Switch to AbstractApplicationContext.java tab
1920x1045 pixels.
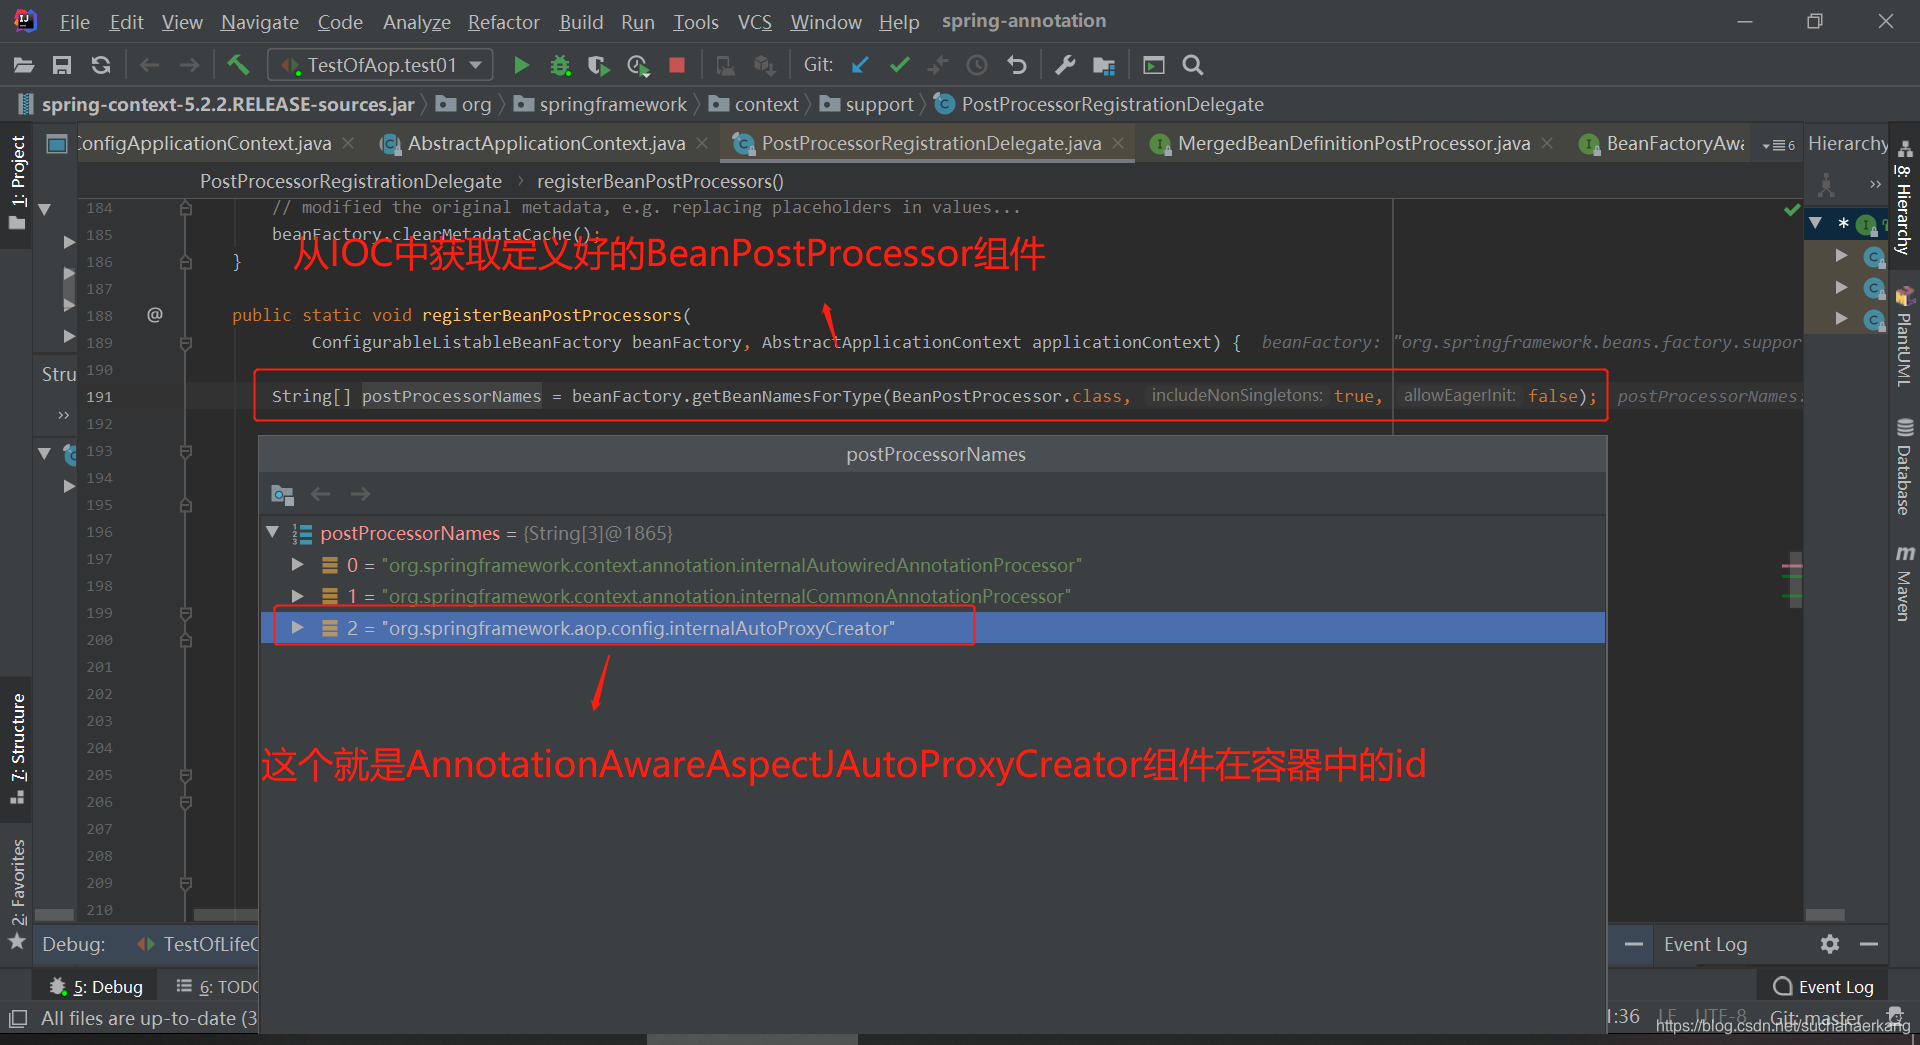coord(546,144)
